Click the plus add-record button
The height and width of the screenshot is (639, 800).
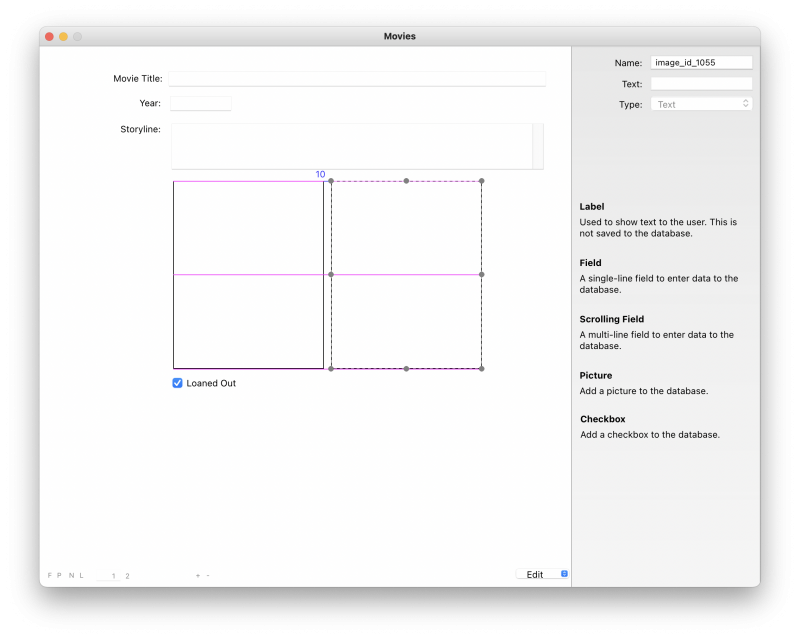click(x=197, y=575)
